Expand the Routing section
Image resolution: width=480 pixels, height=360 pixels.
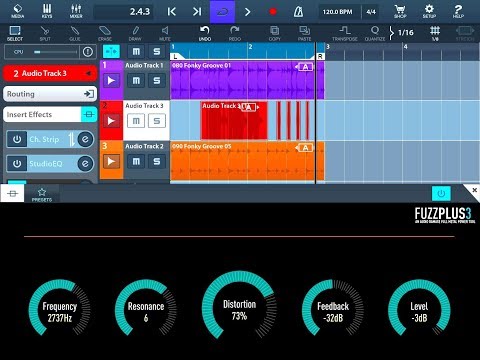tap(50, 94)
